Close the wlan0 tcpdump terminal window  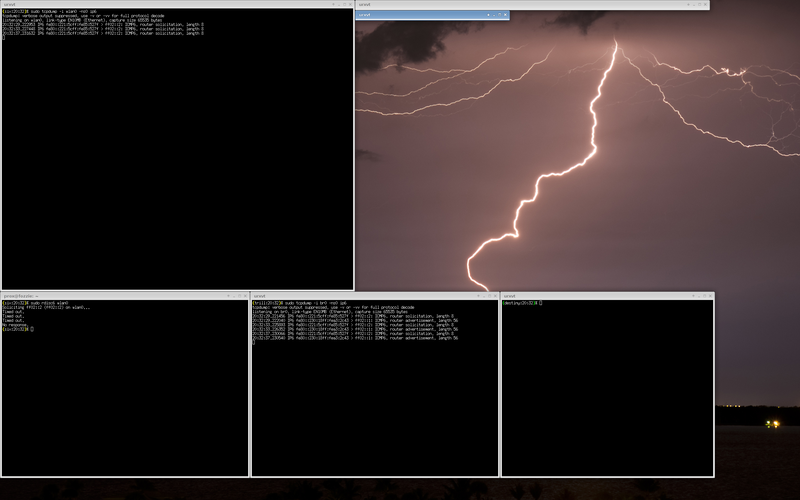click(x=350, y=4)
